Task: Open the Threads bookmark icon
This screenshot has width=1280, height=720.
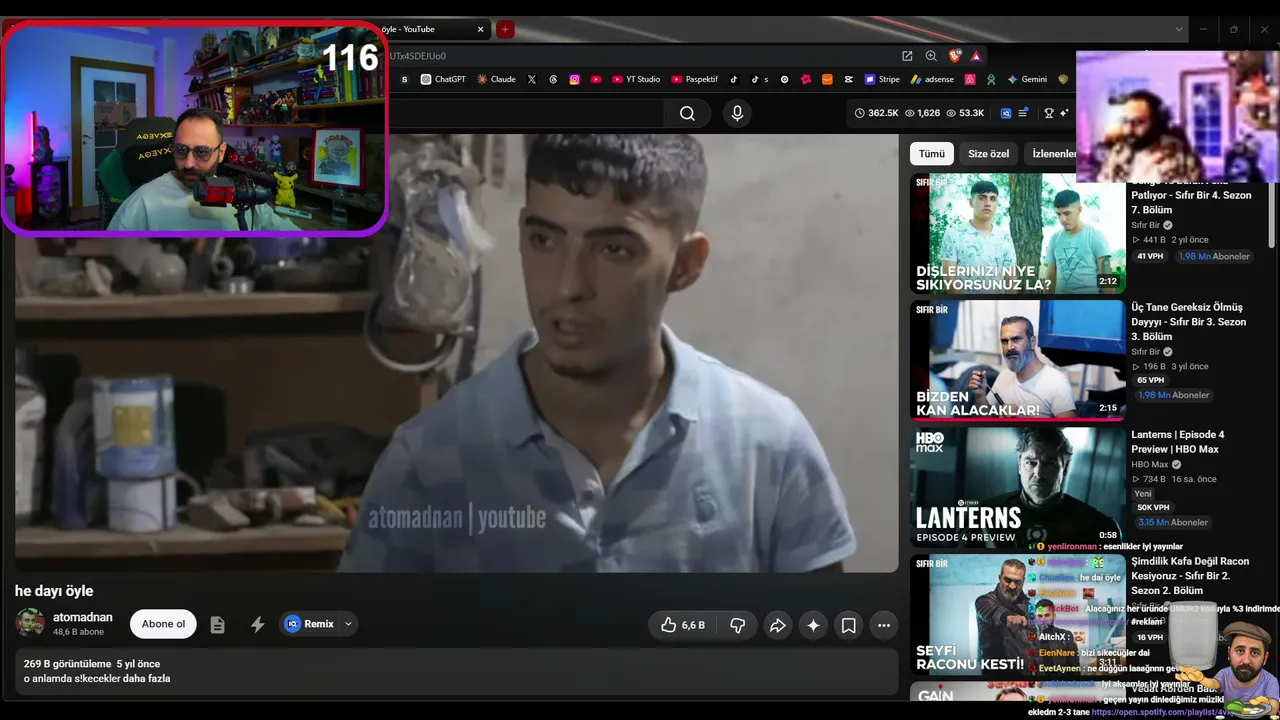Action: tap(553, 79)
